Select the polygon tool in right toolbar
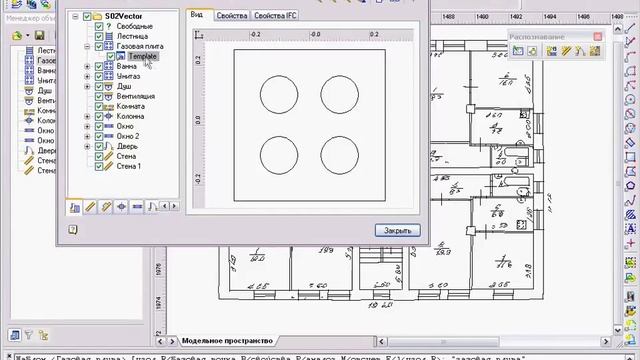The width and height of the screenshot is (640, 360). click(630, 185)
